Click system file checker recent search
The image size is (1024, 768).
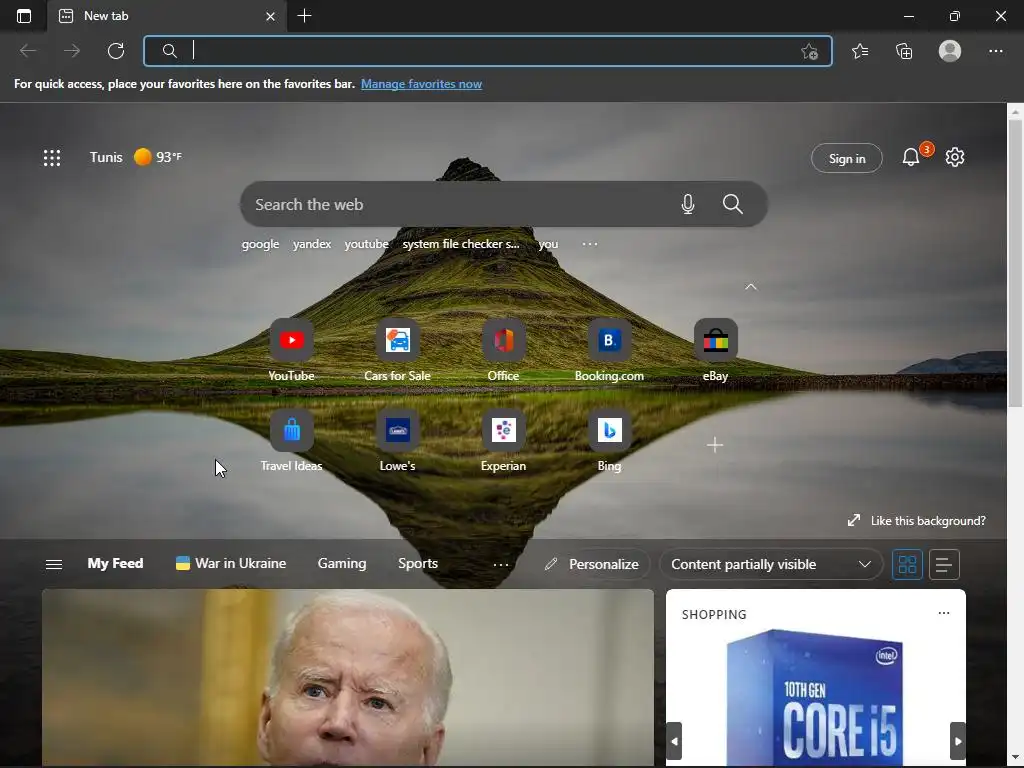(x=461, y=244)
